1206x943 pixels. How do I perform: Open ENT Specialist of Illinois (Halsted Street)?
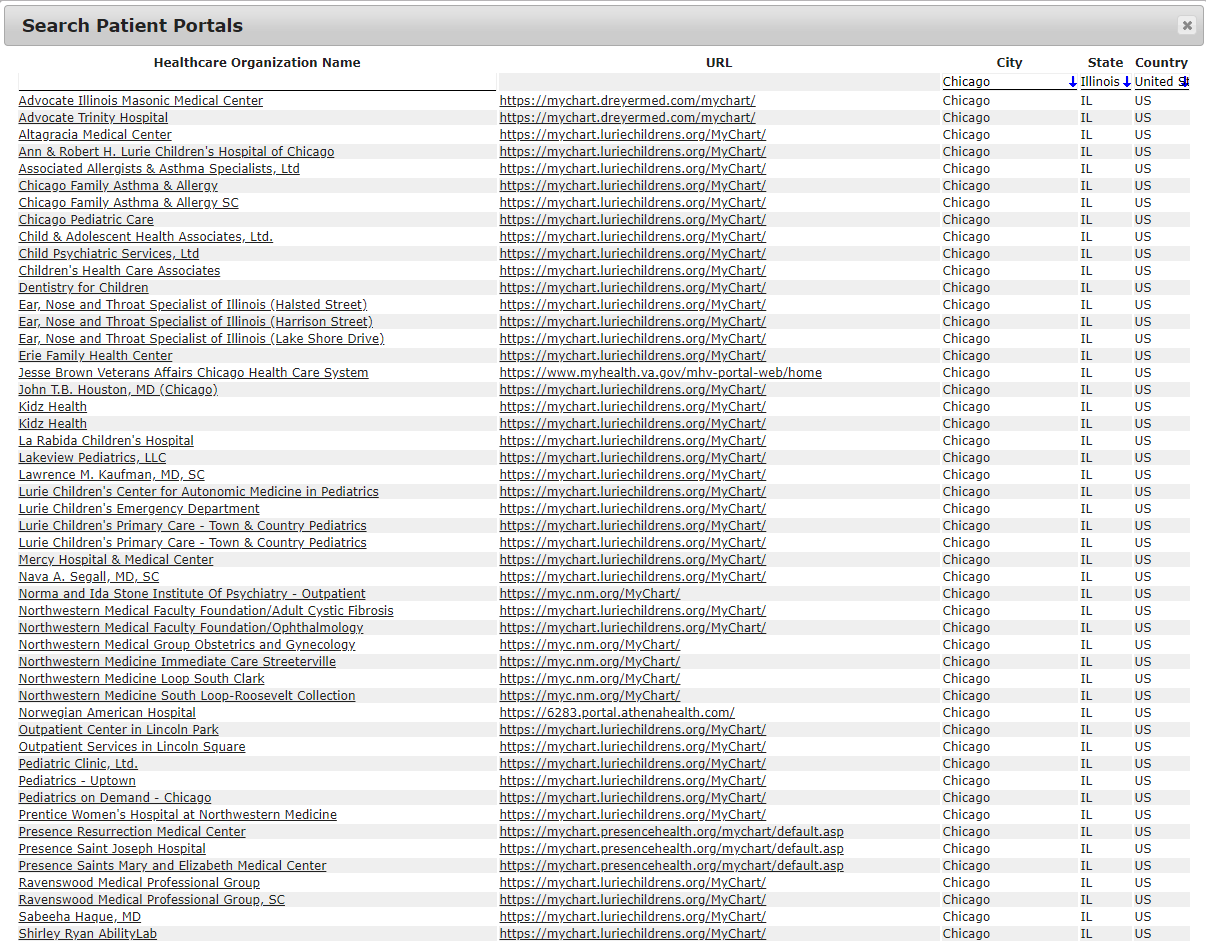tap(193, 305)
